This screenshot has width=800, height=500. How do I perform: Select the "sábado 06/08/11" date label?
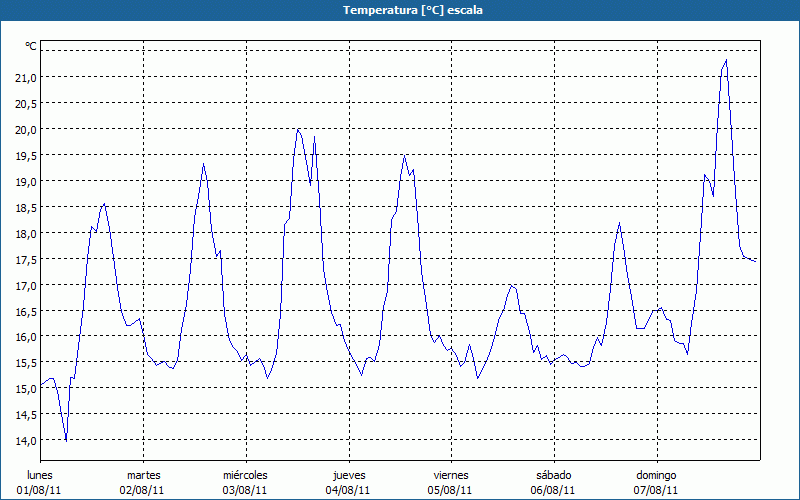pos(553,482)
